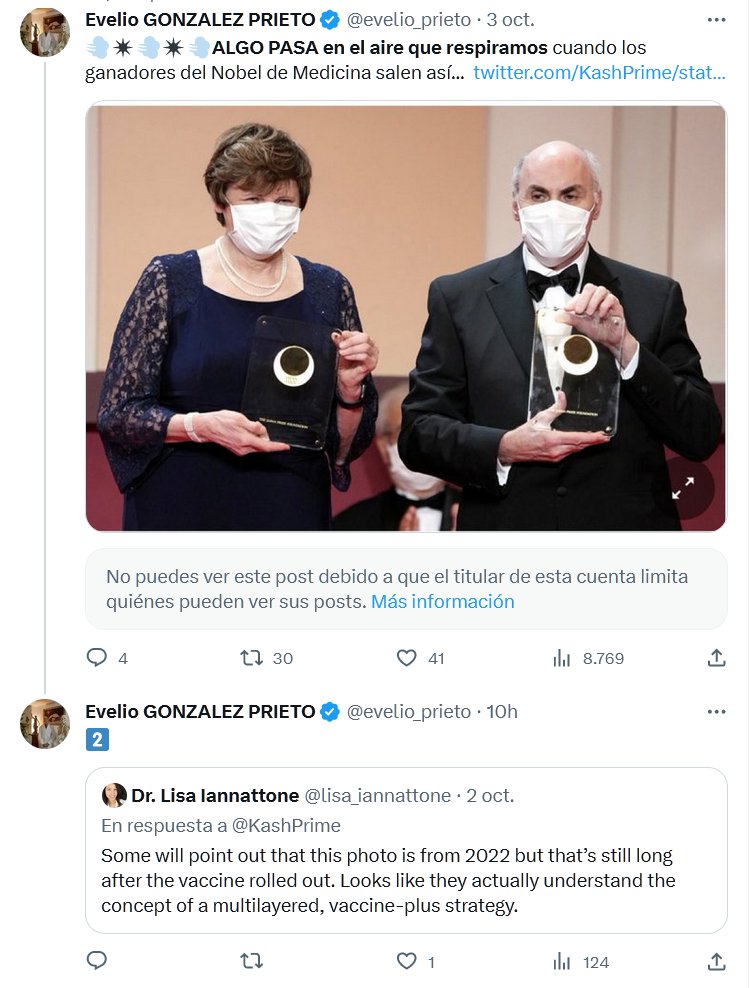754x988 pixels.
Task: Like the second post with 1 like
Action: point(407,961)
